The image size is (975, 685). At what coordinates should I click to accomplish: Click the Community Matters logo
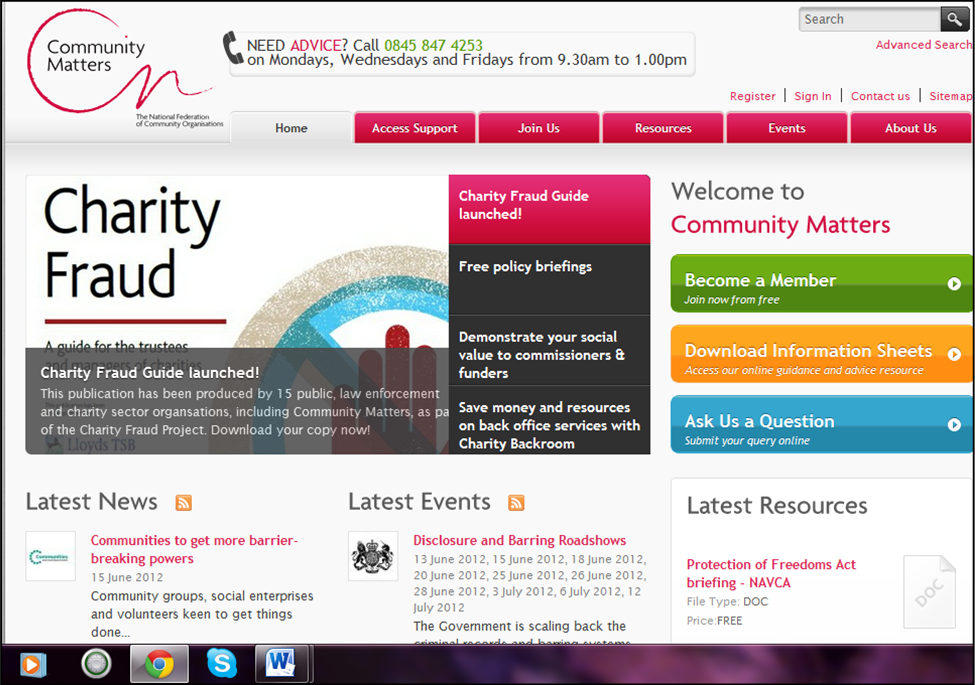coord(124,67)
